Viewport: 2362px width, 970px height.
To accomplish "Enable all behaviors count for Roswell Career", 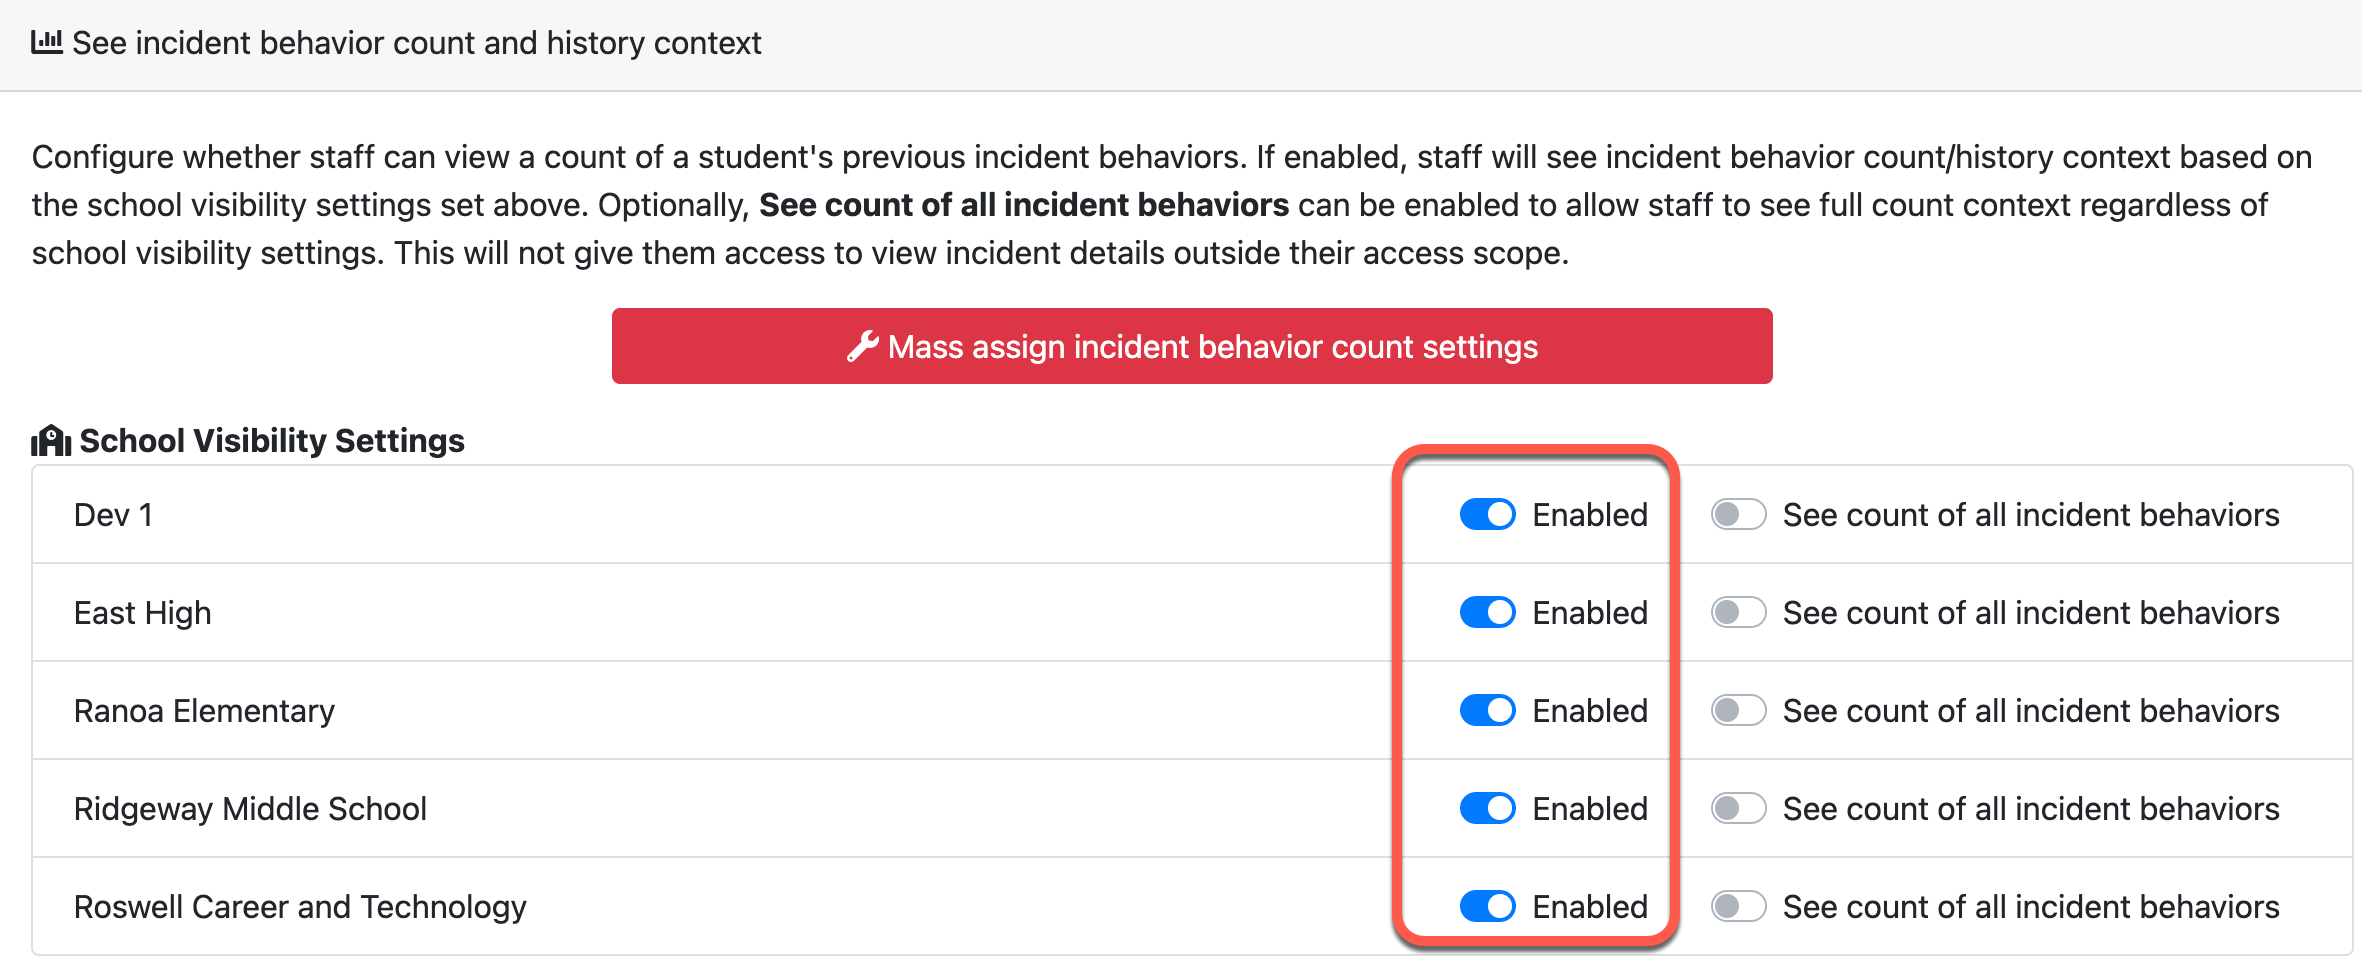I will tap(1738, 907).
